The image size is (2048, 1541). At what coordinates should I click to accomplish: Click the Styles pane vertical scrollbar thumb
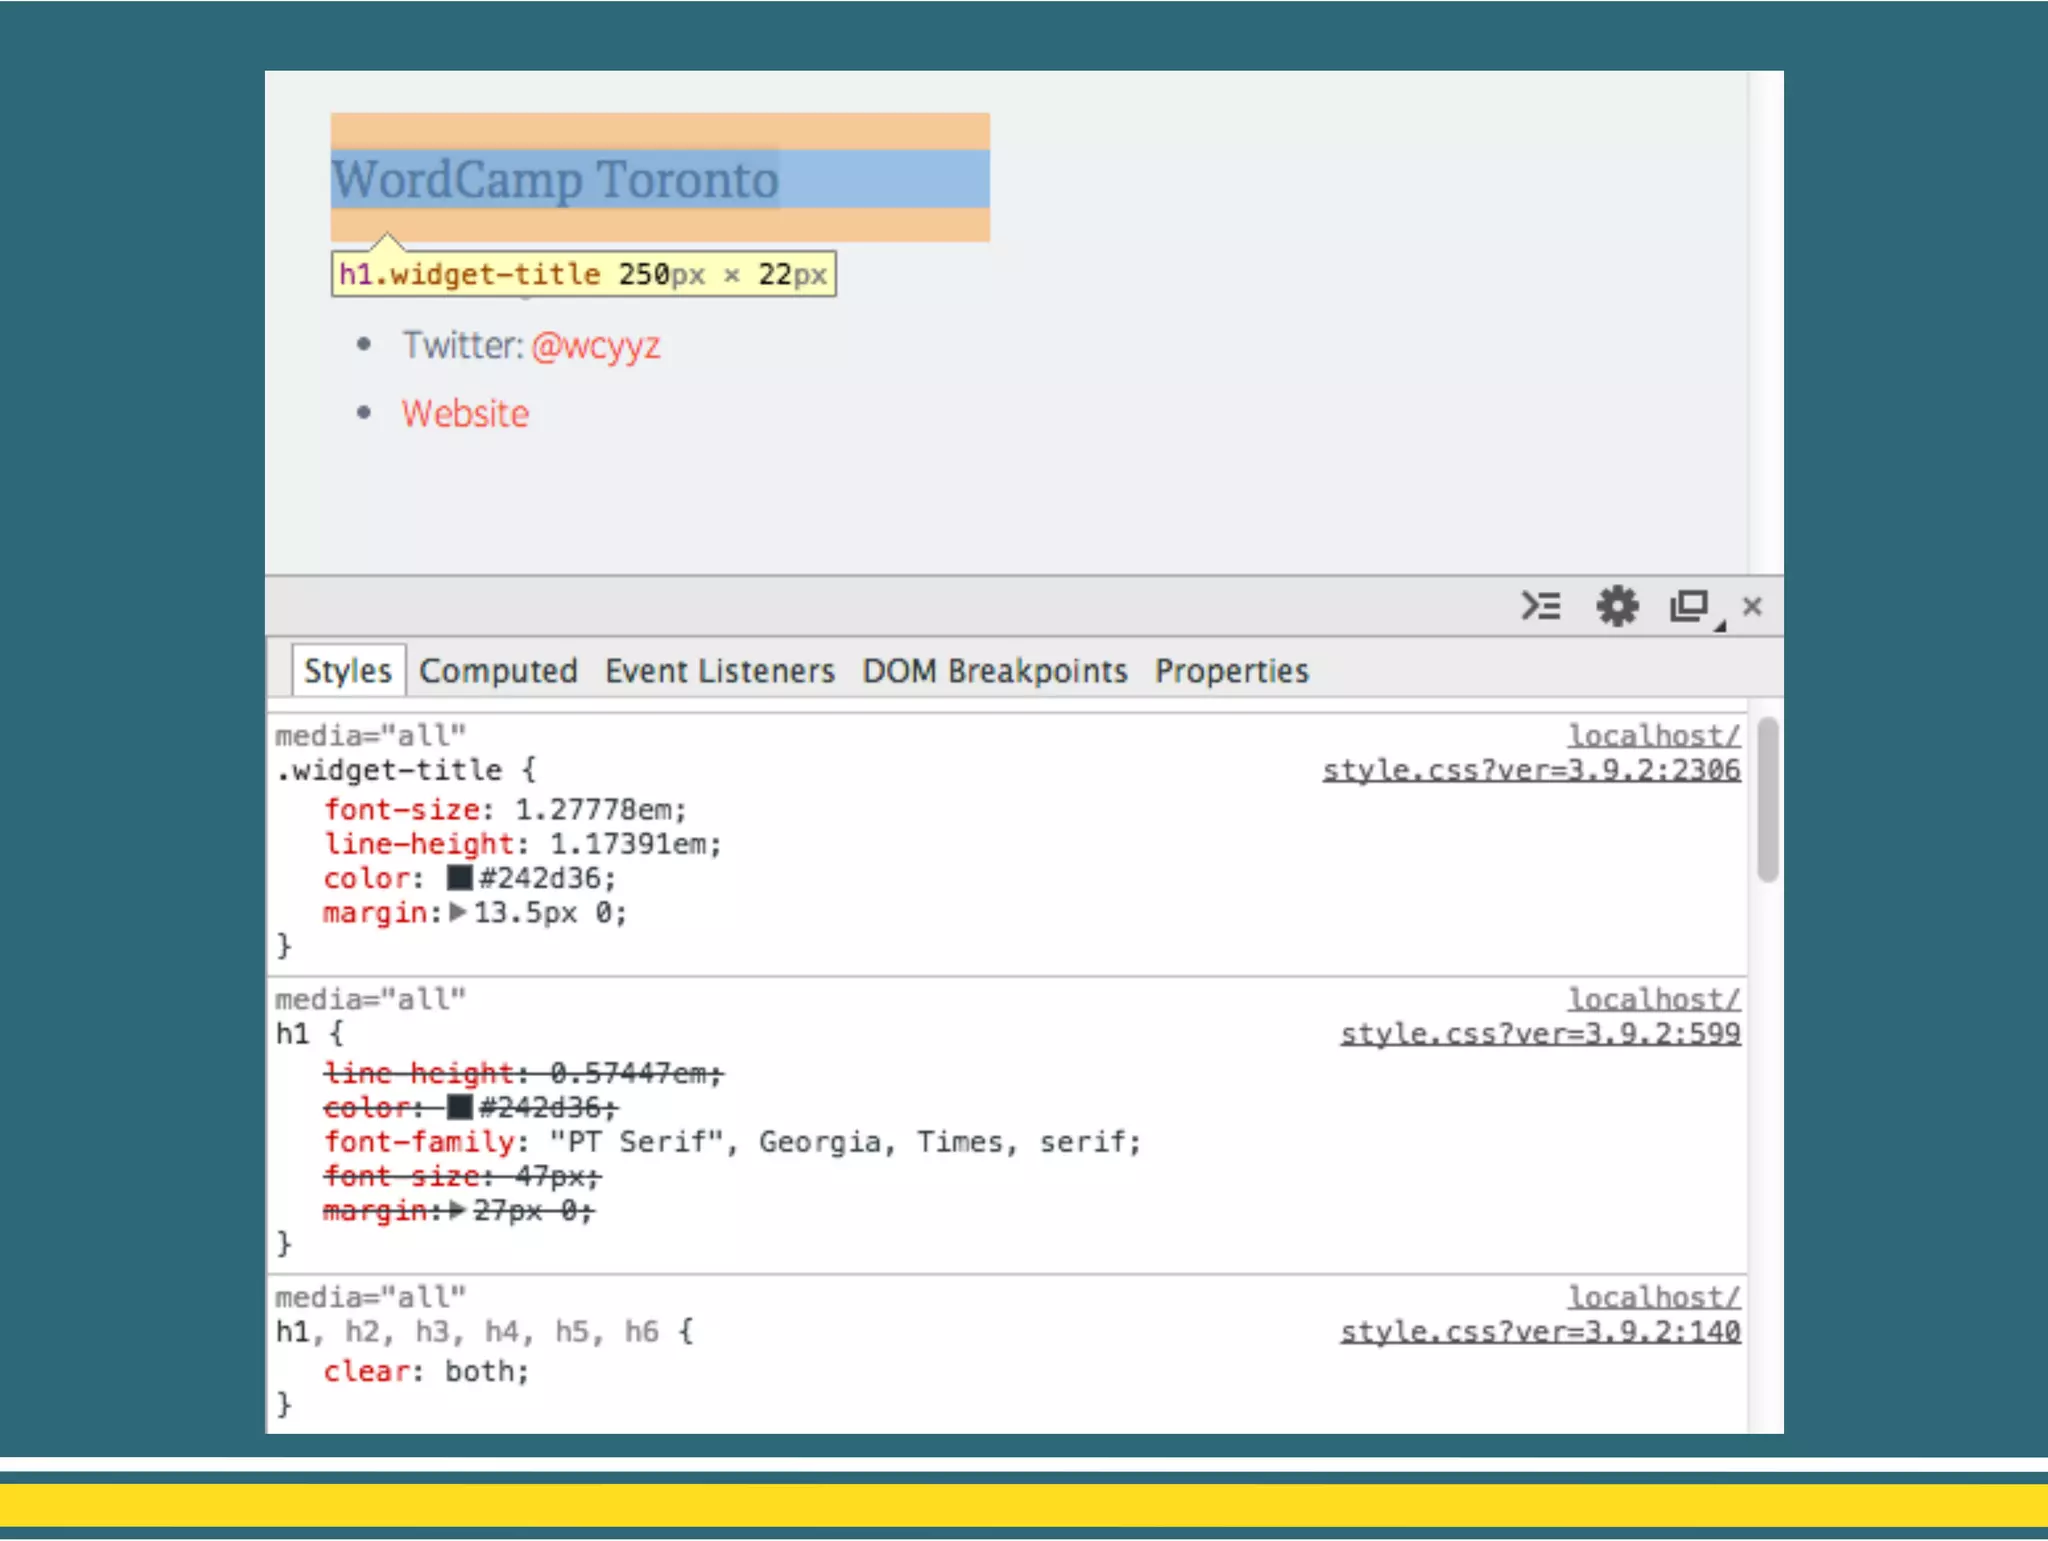[1768, 800]
